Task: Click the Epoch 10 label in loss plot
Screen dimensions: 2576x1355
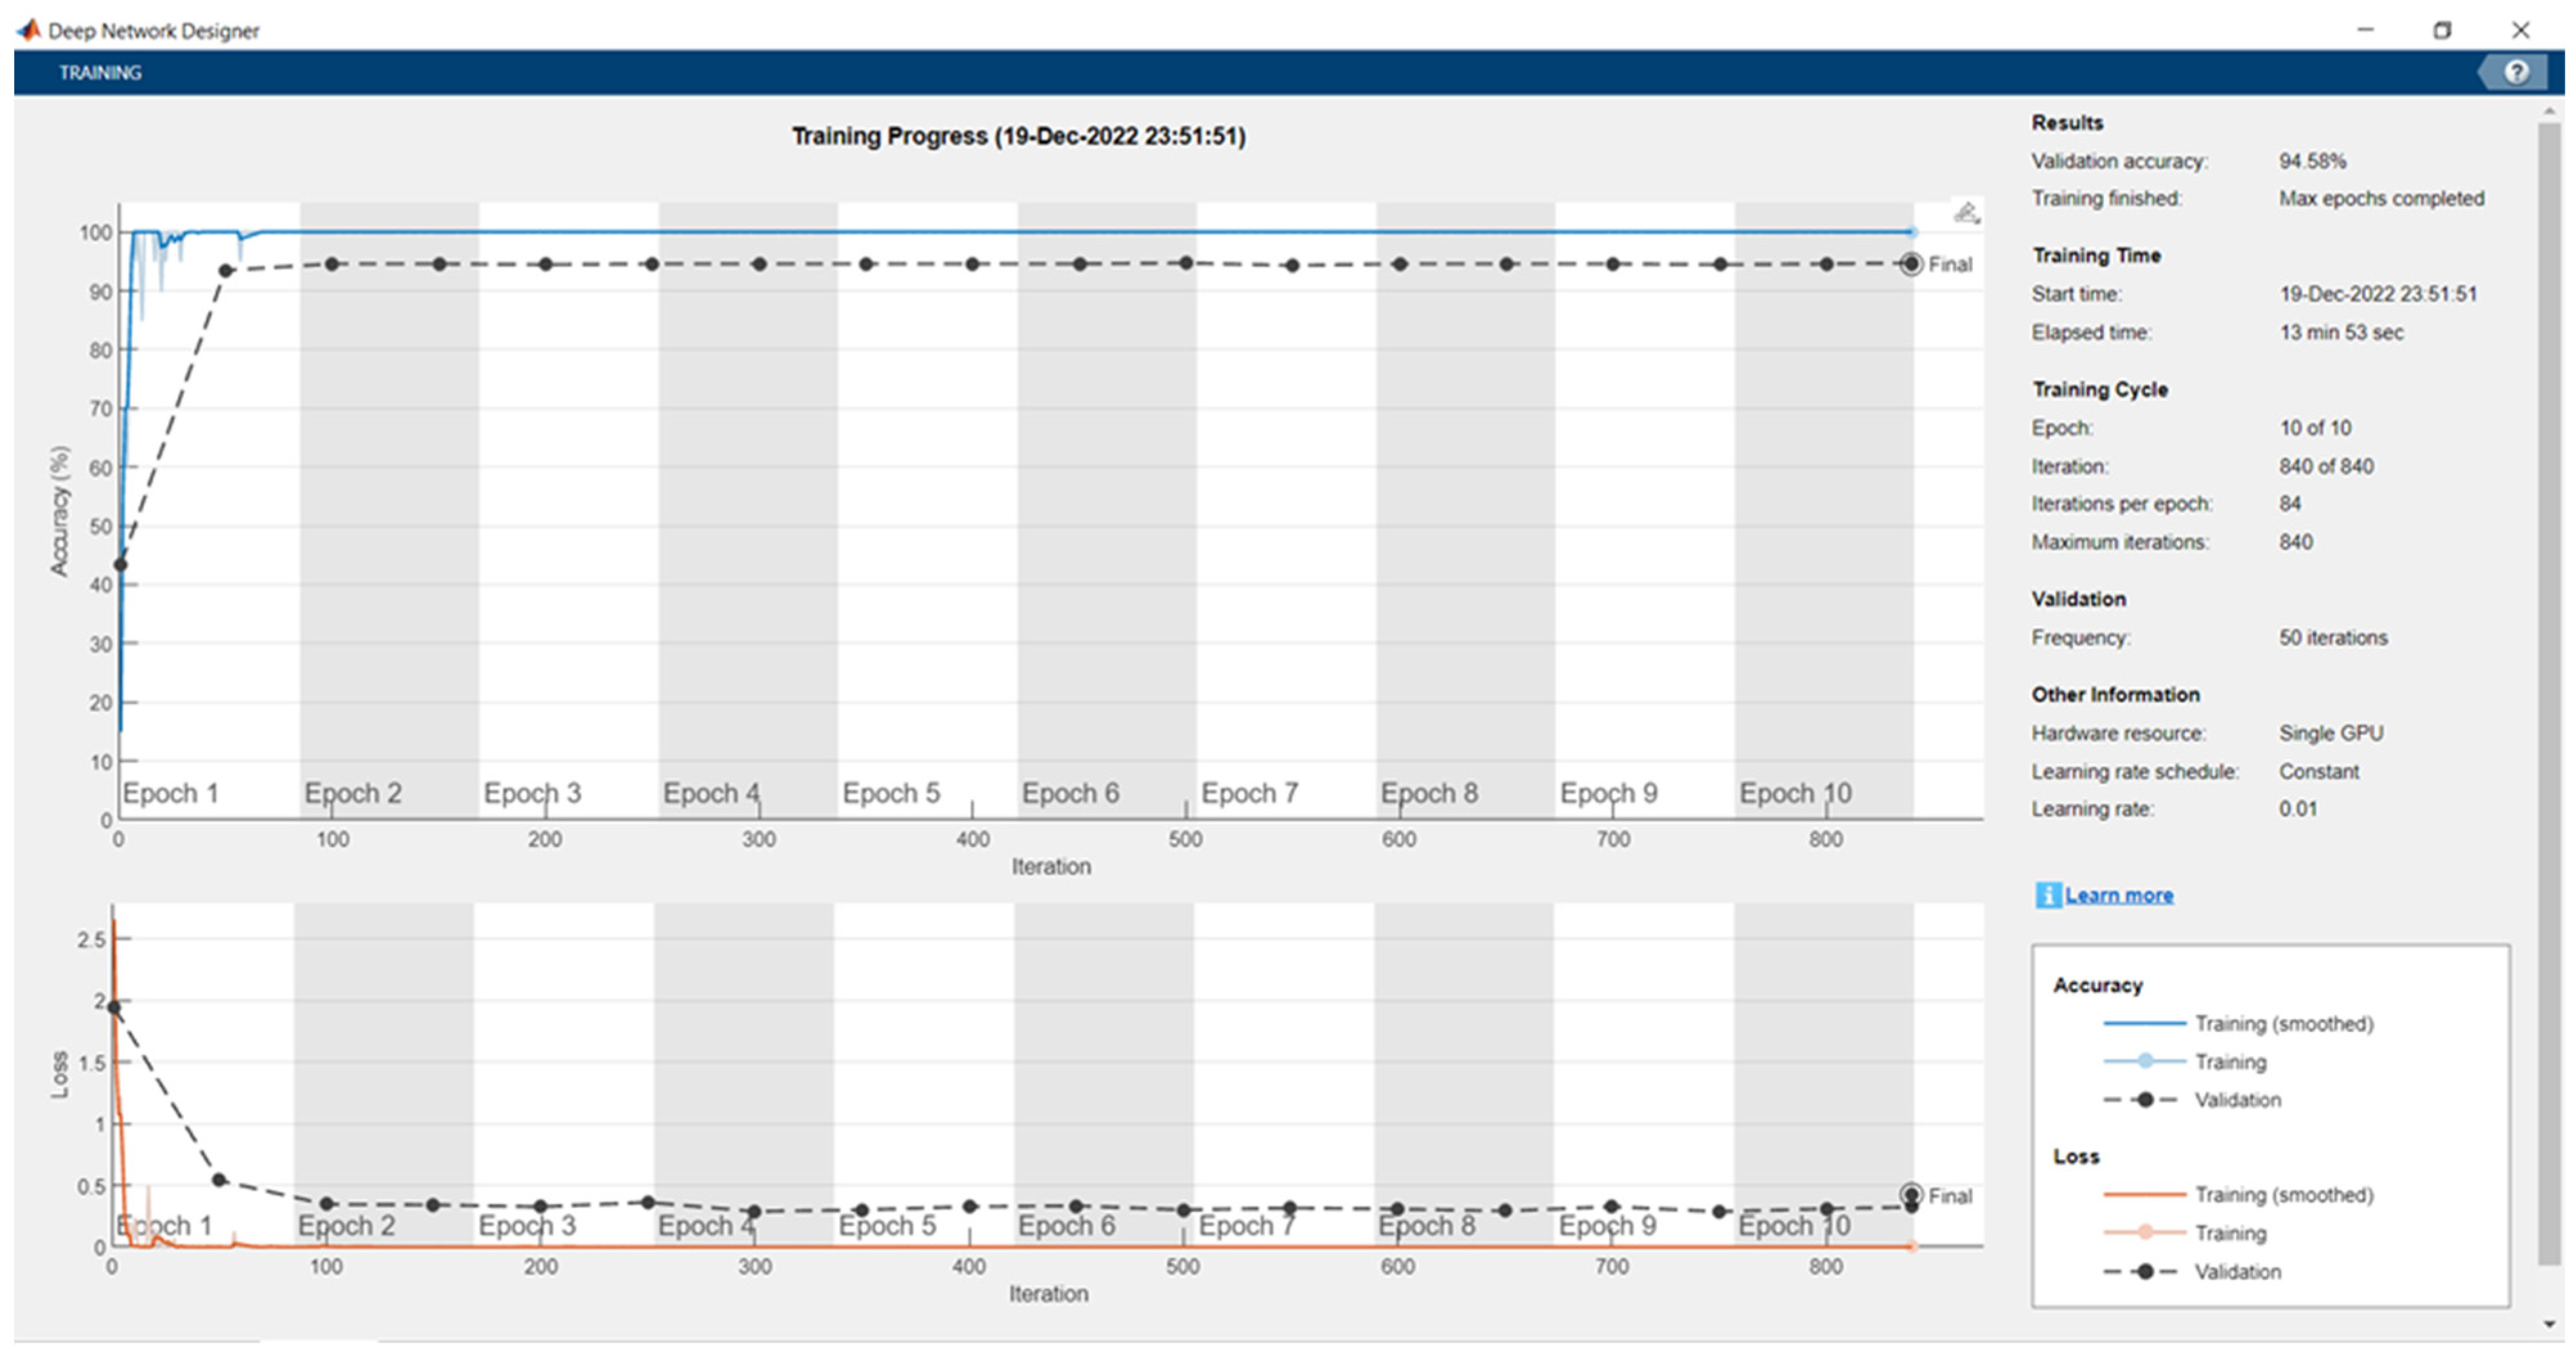Action: pos(1794,1226)
